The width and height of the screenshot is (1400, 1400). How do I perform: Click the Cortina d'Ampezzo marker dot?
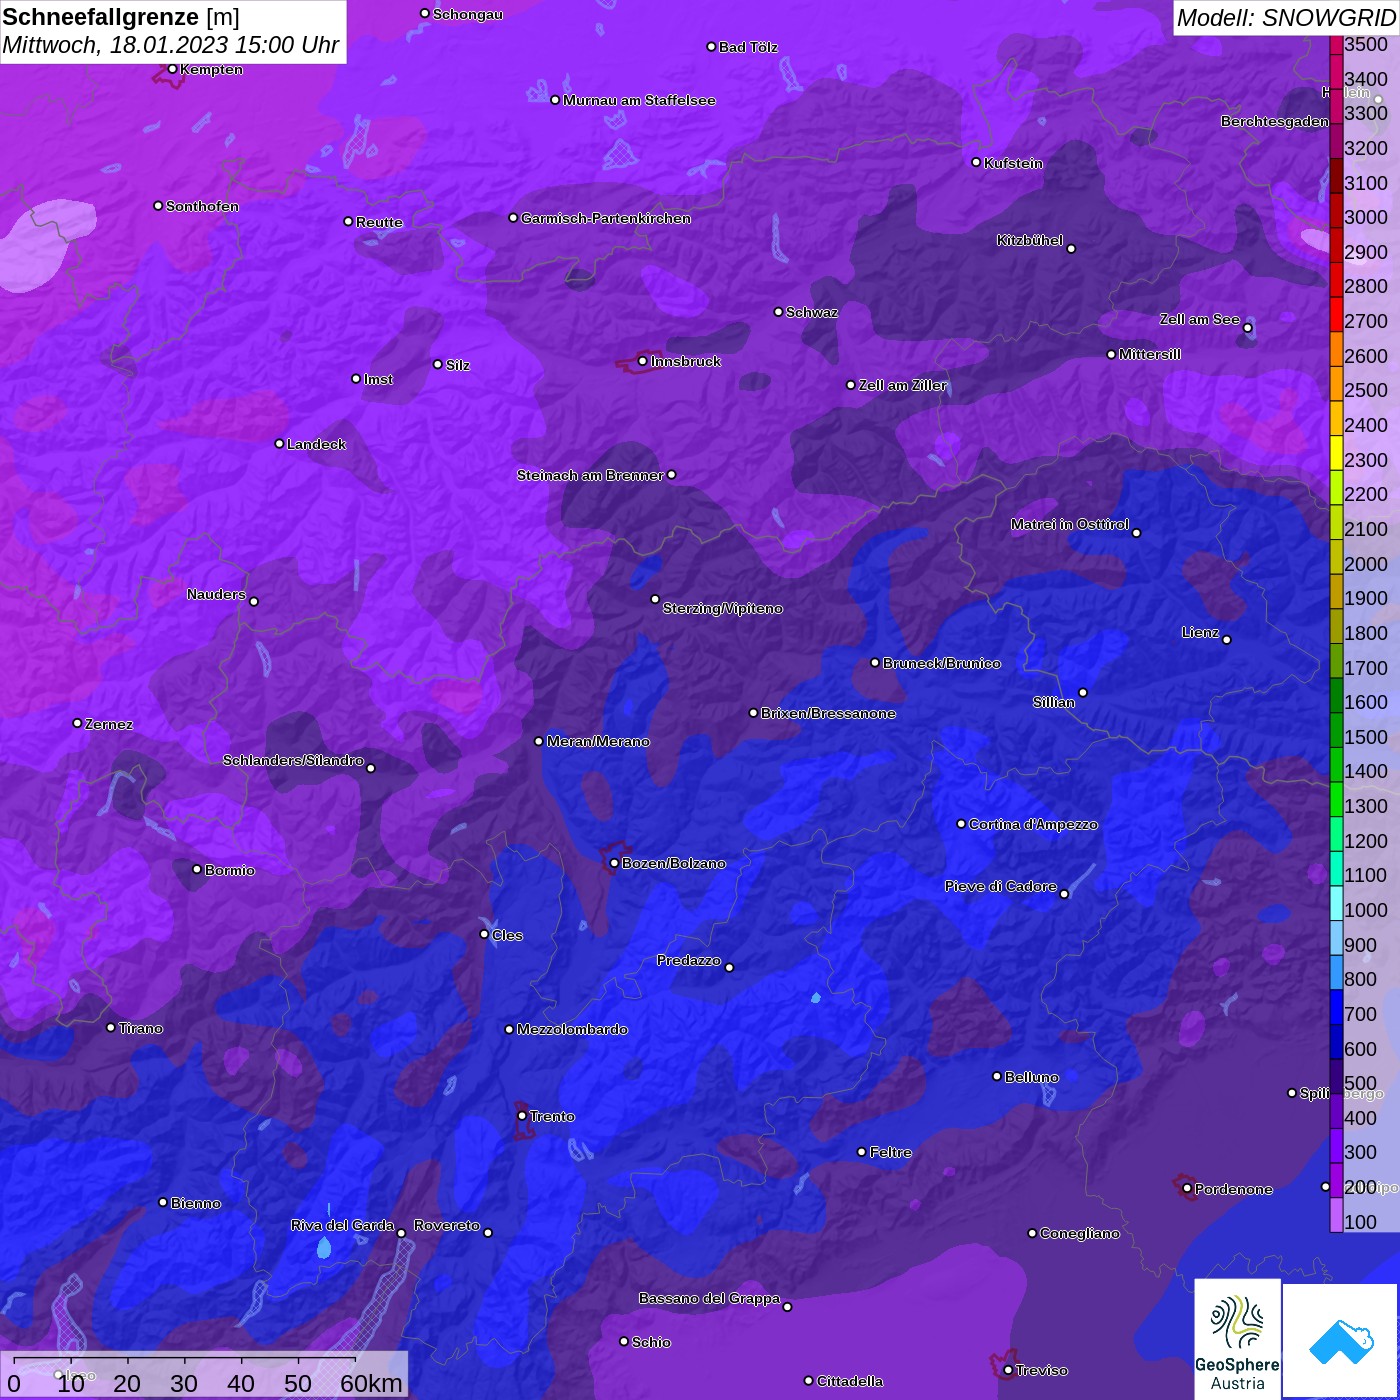961,824
